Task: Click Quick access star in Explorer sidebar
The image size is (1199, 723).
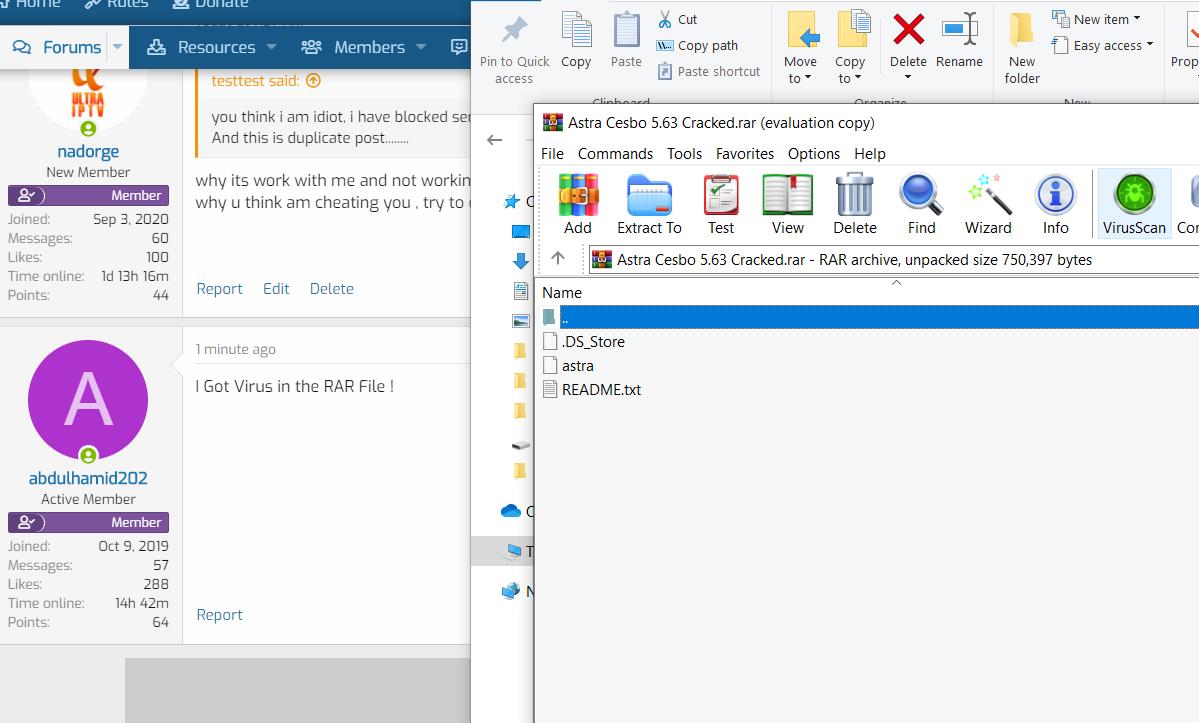Action: pos(511,201)
